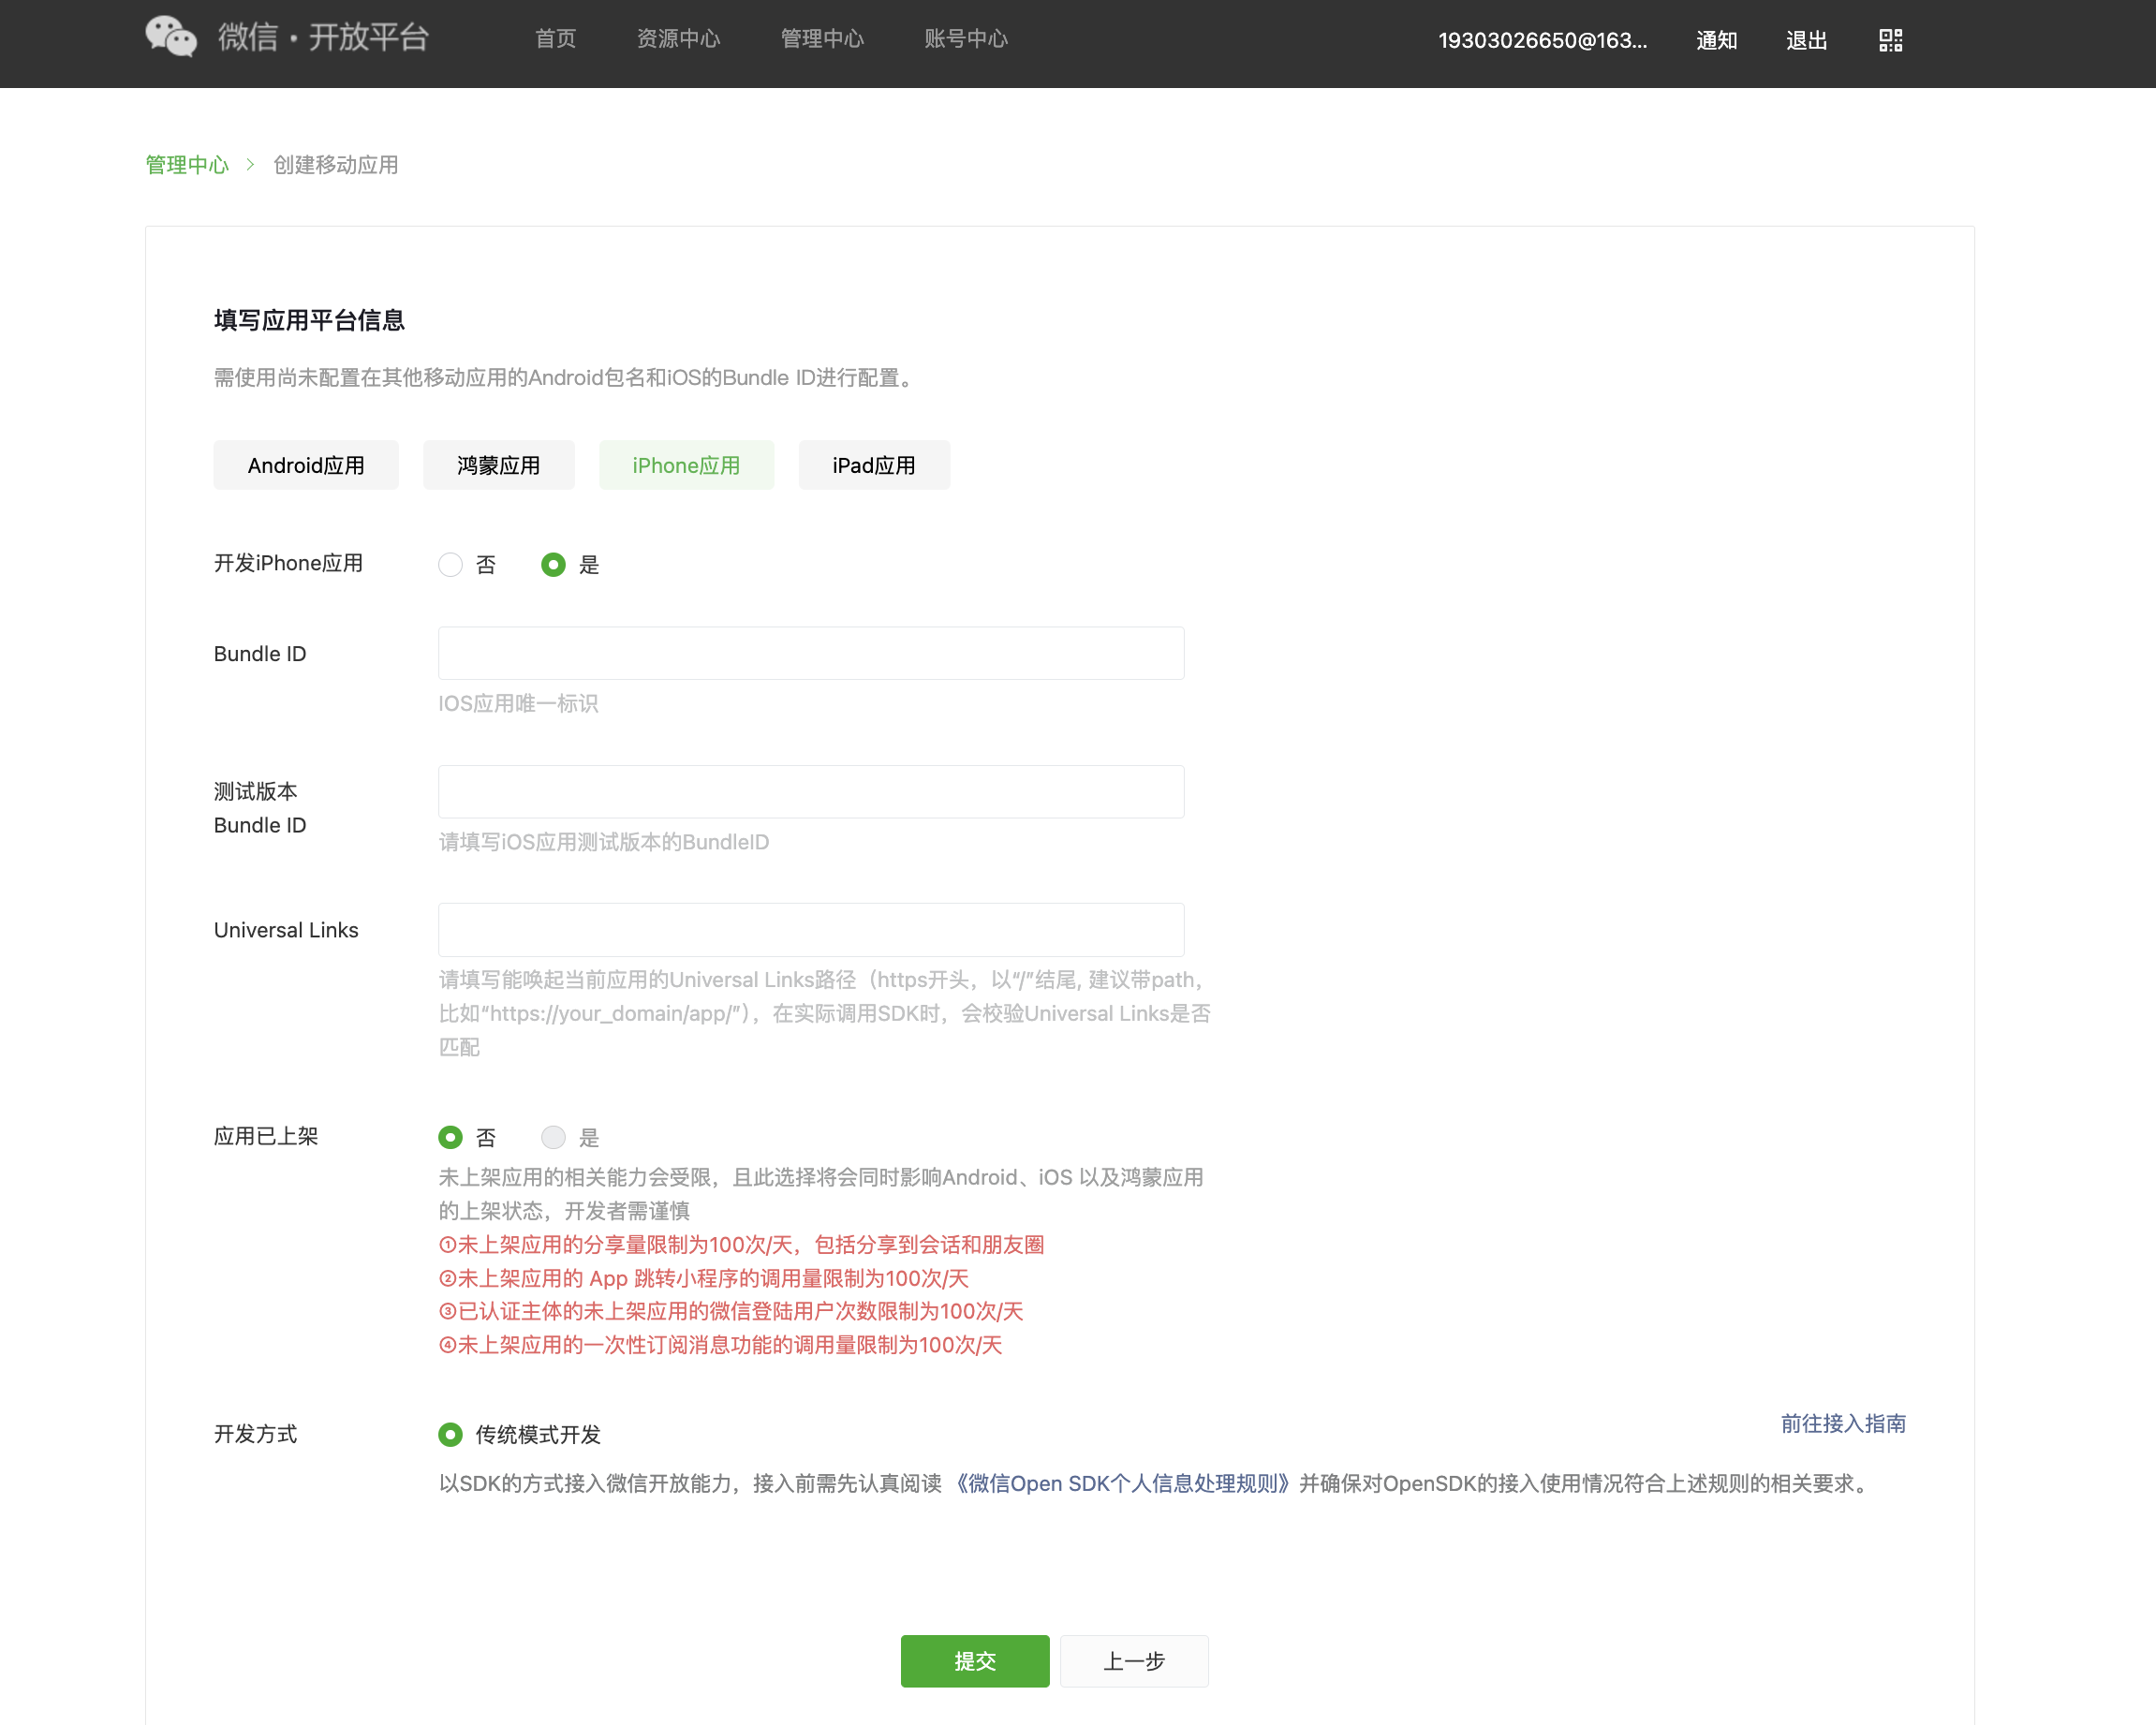Open 通知 notifications
The image size is (2156, 1725).
point(1716,40)
